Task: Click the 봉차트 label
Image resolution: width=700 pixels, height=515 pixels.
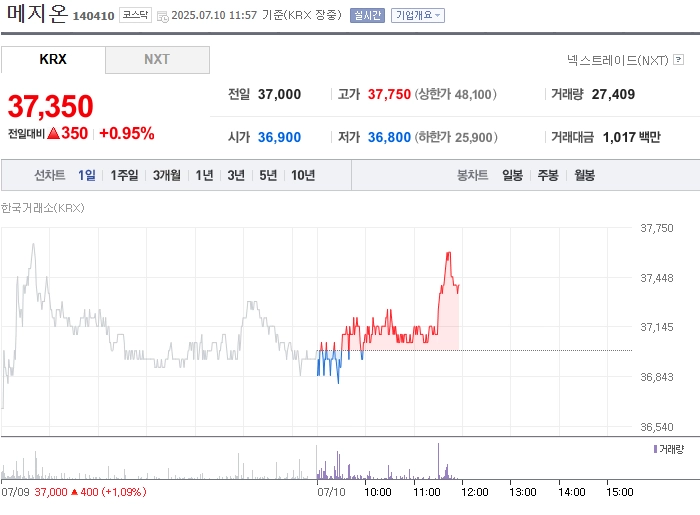Action: [472, 175]
